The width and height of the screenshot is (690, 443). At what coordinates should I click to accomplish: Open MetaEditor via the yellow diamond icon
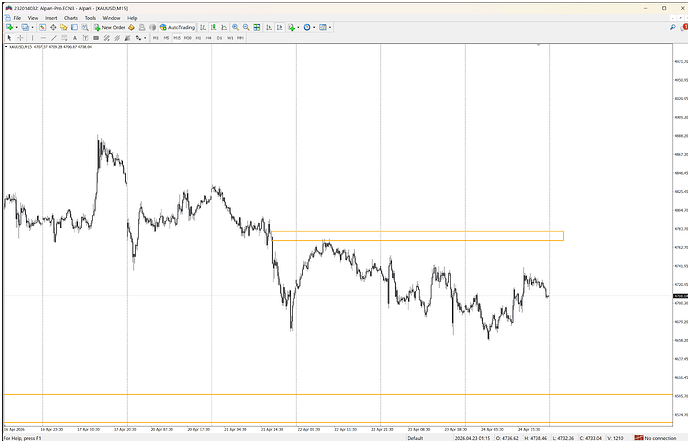tap(131, 27)
